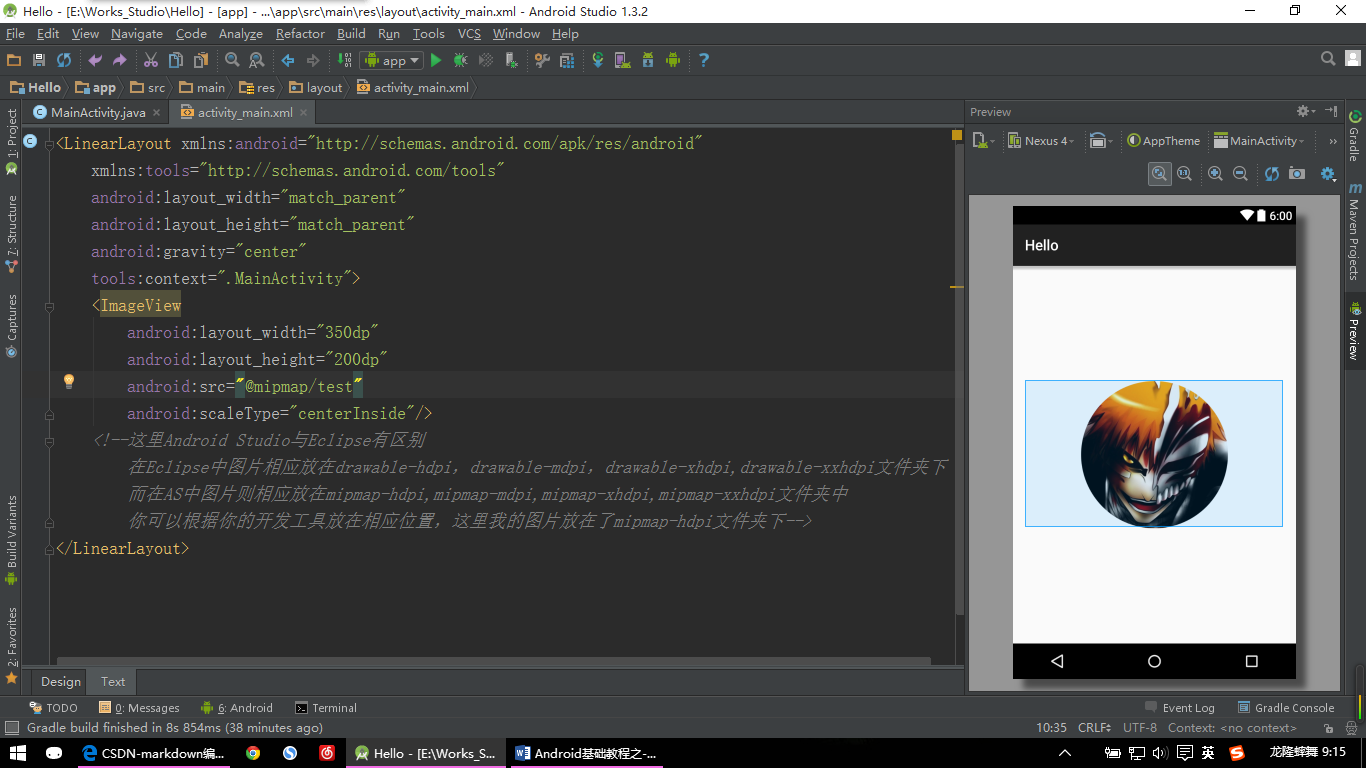This screenshot has height=768, width=1366.
Task: Select the Text editor tab
Action: (x=113, y=681)
